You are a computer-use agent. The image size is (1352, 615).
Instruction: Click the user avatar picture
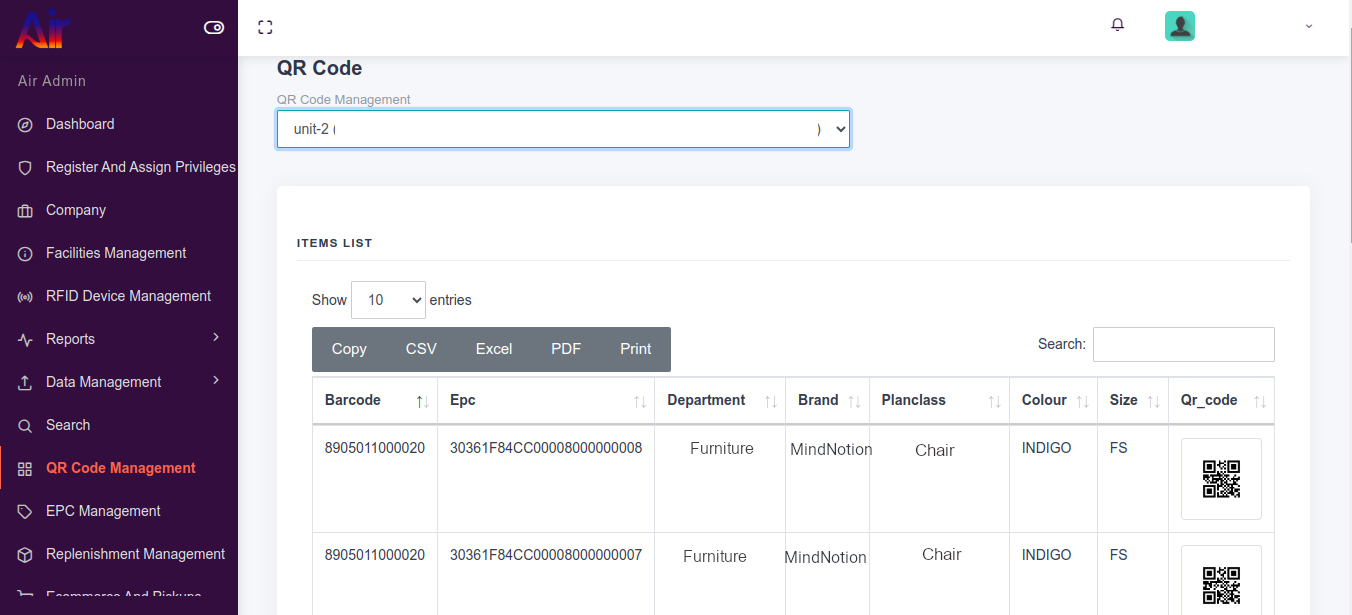(x=1180, y=26)
